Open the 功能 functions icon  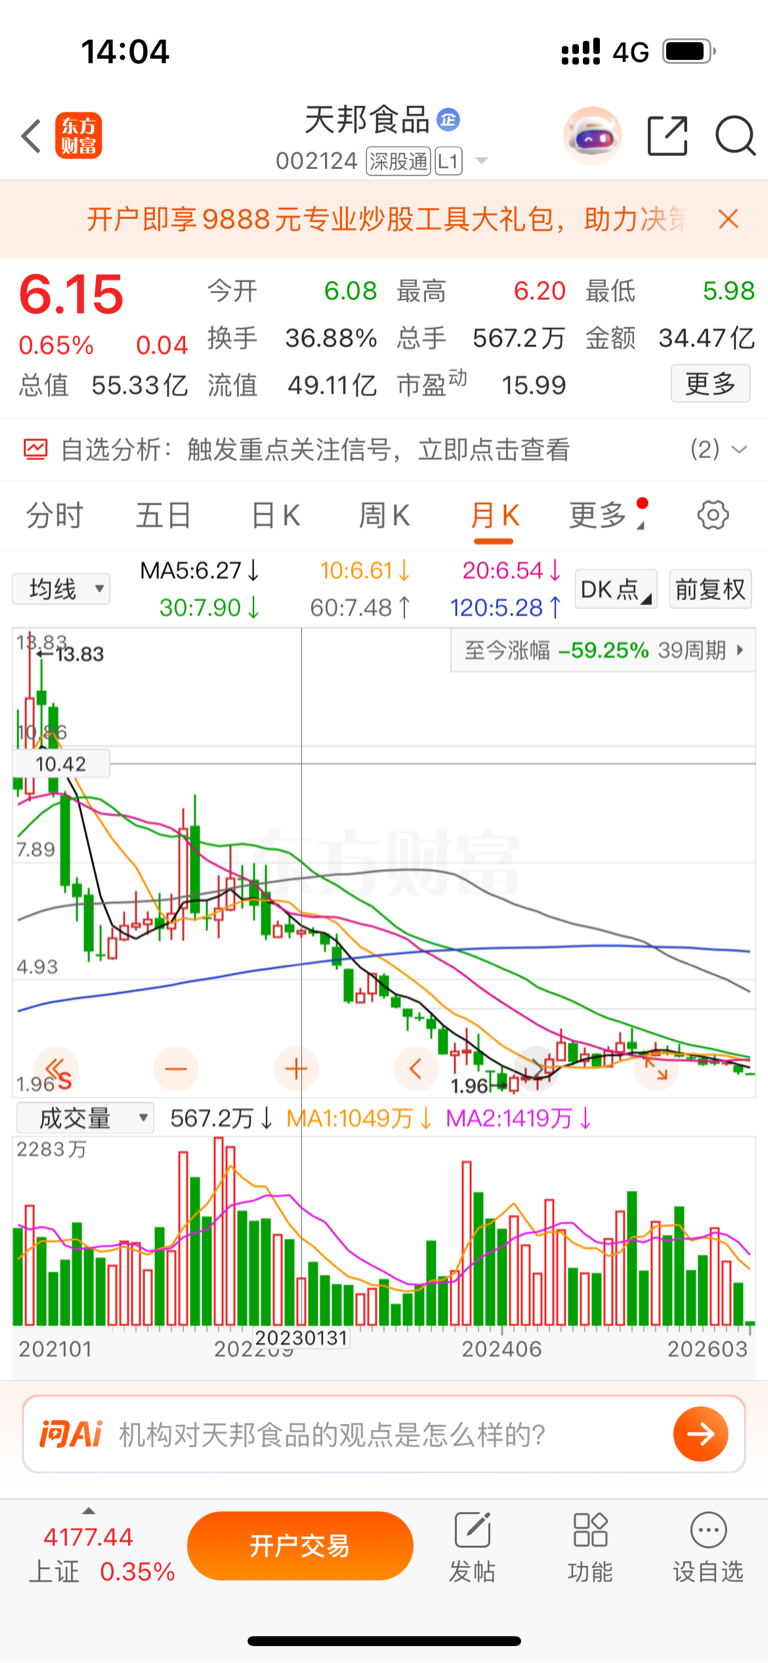[590, 1530]
